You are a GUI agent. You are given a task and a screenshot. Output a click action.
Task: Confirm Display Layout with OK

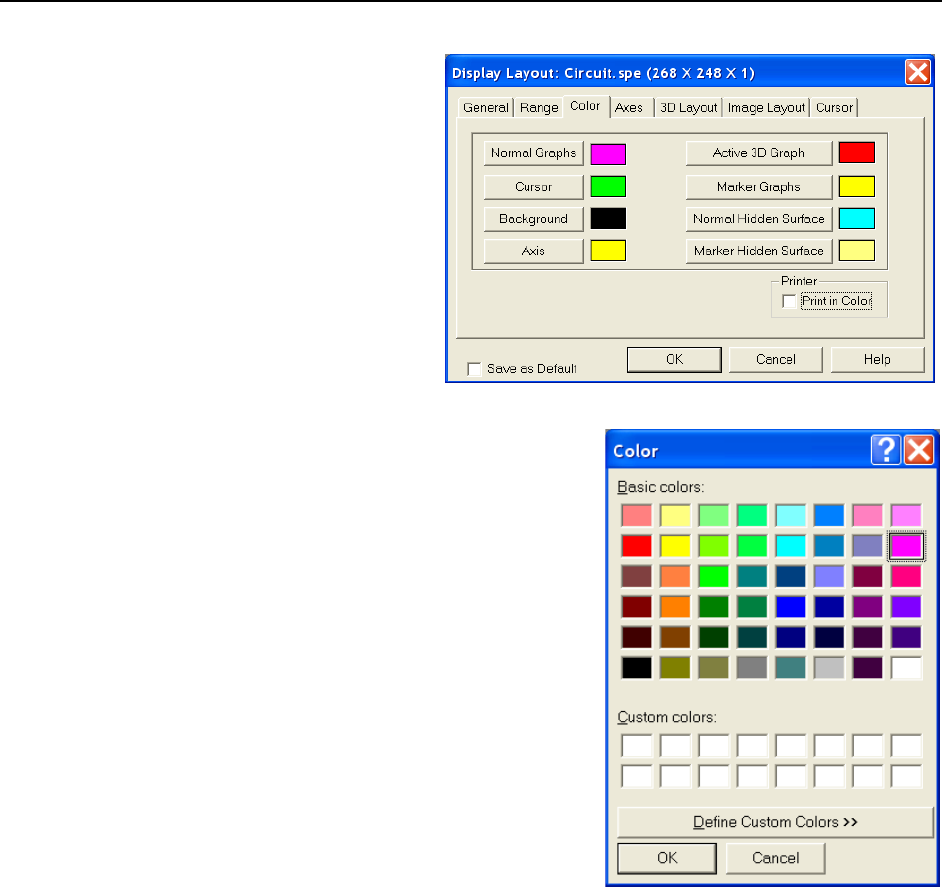pyautogui.click(x=674, y=359)
